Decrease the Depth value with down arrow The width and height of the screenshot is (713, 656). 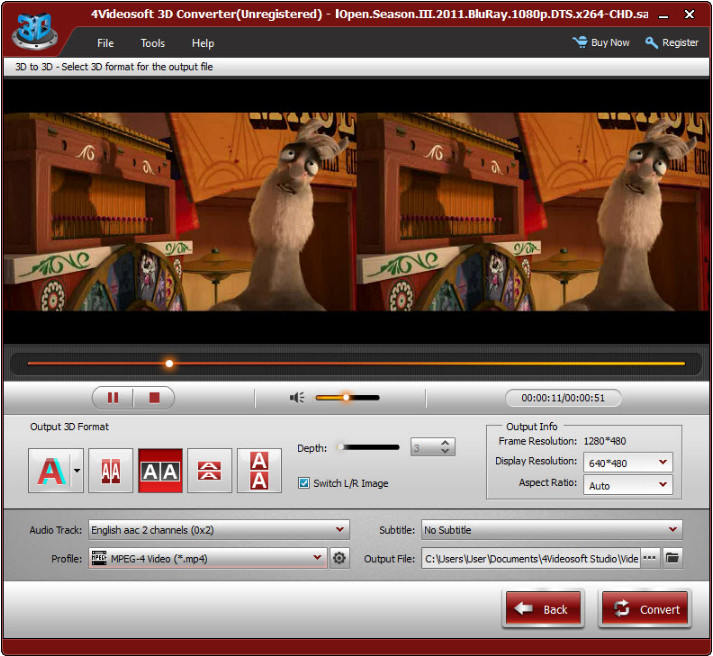coord(445,451)
